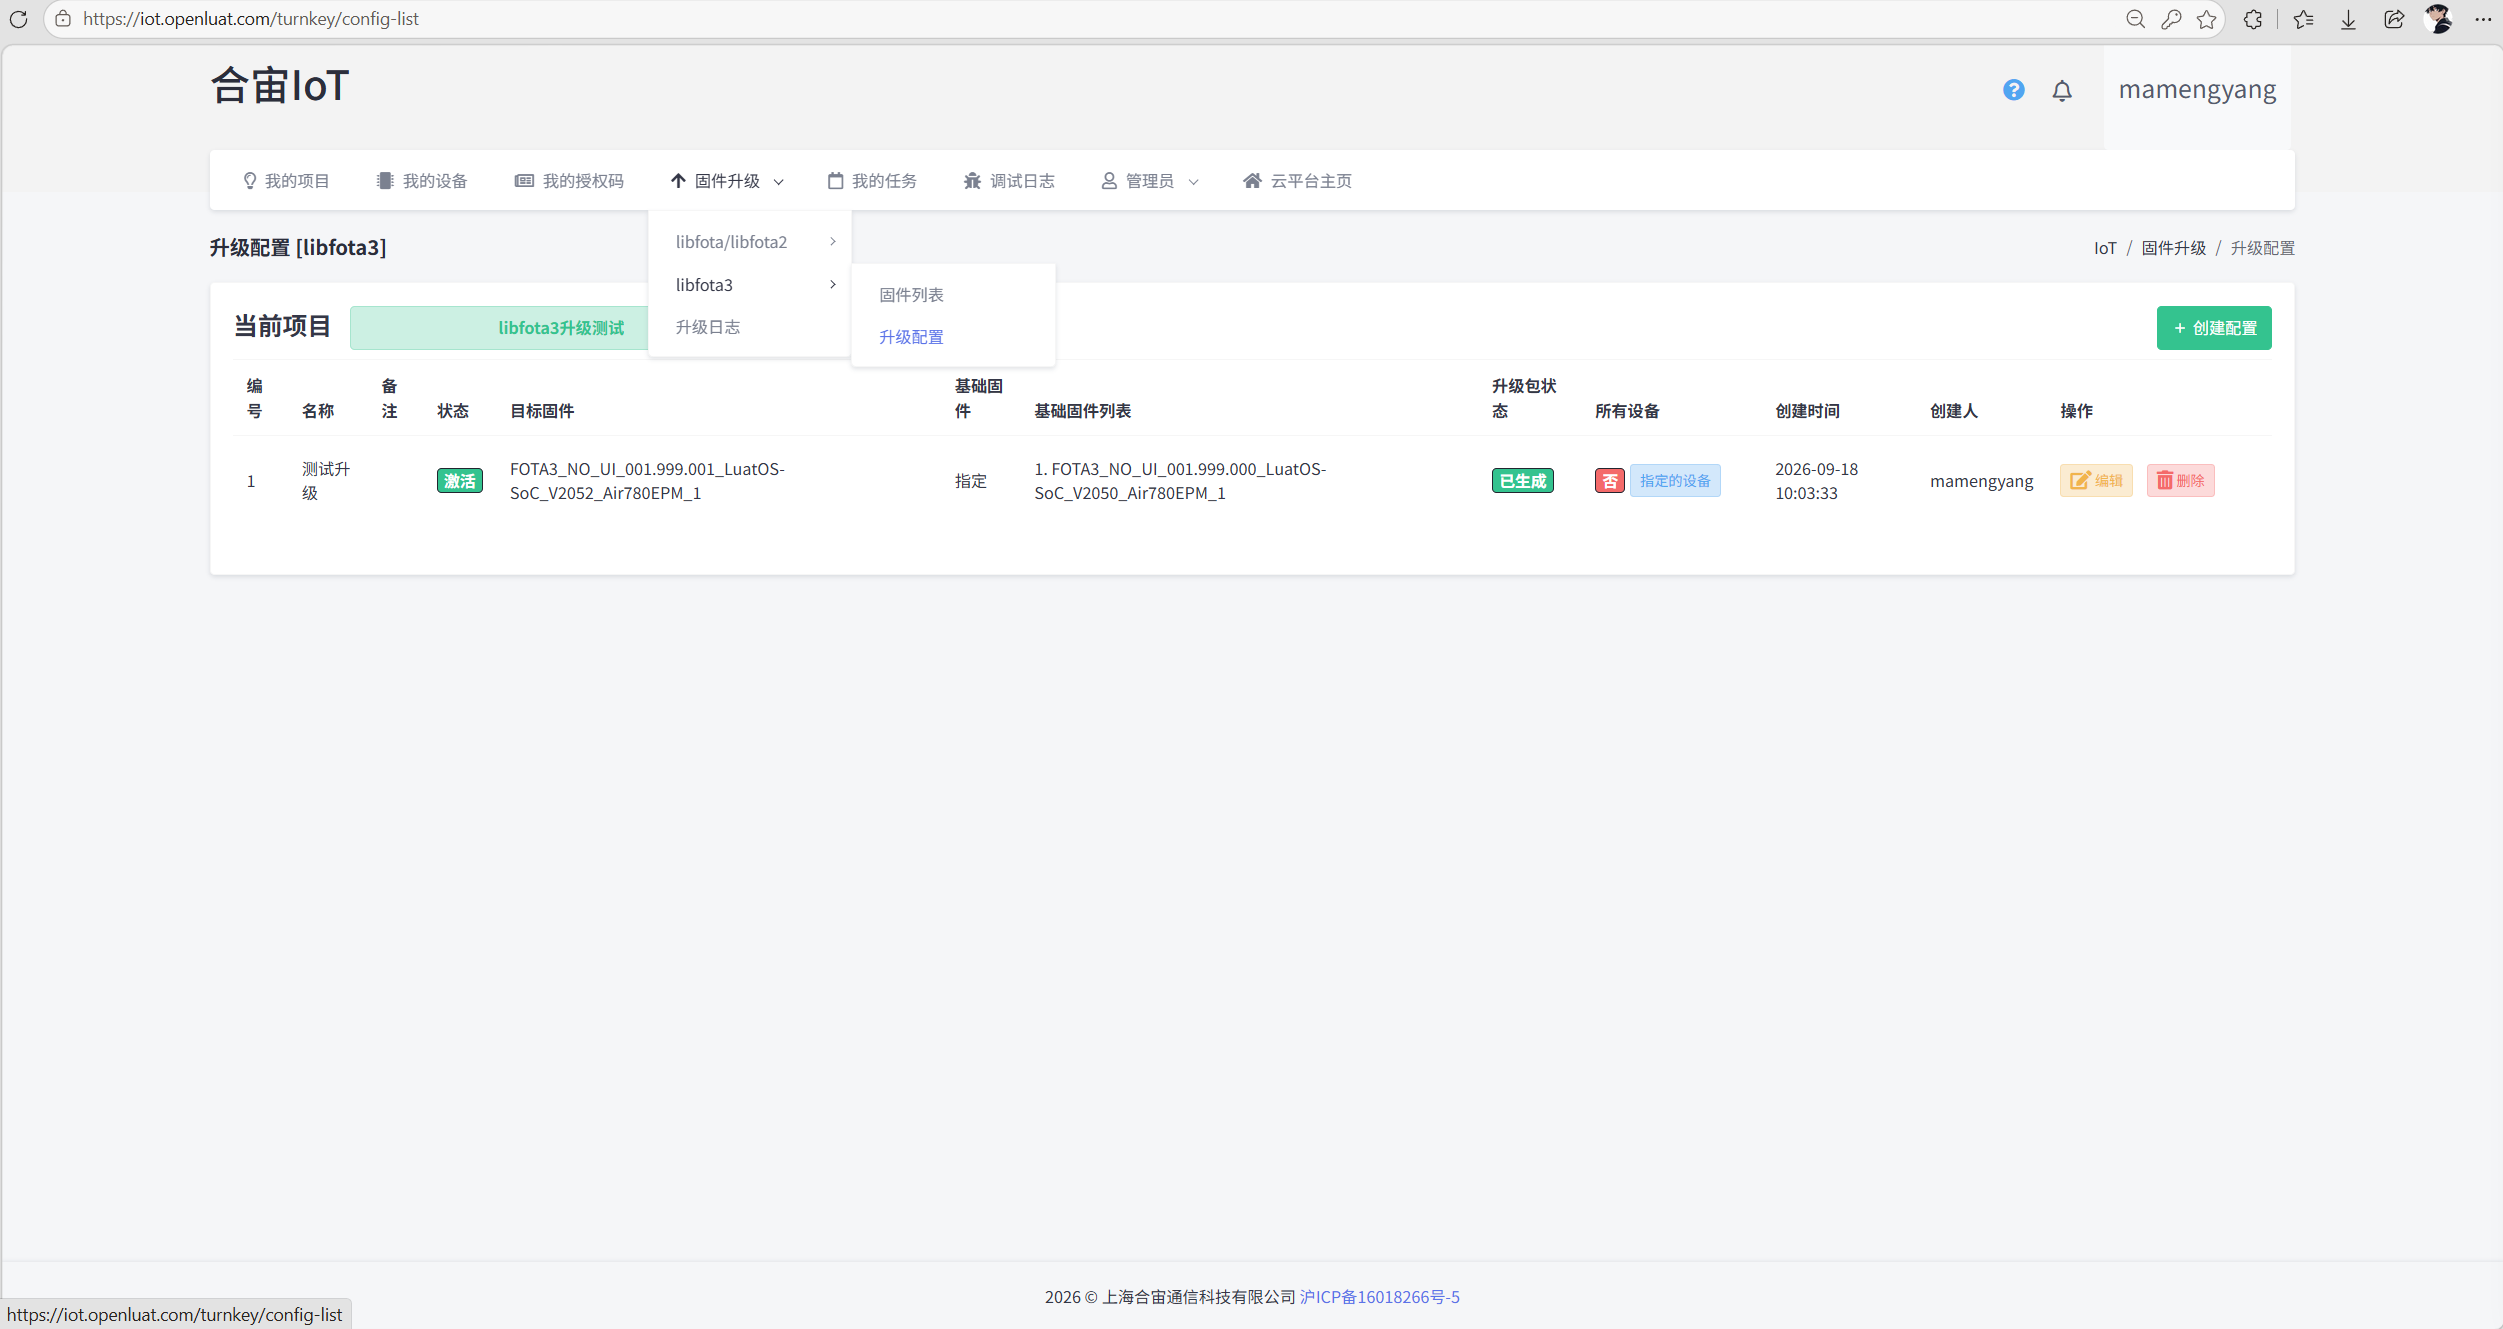Bookmark page with the star icon
Screen dimensions: 2503x1329
[x=2206, y=19]
